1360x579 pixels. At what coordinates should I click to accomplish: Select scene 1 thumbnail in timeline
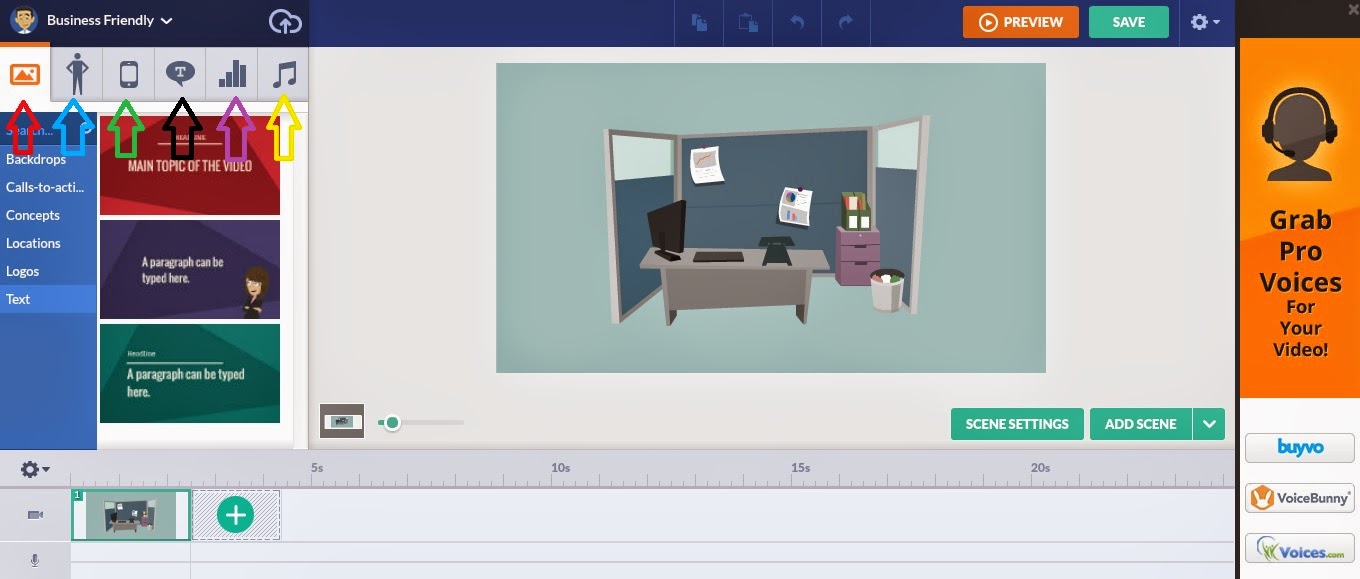tap(131, 515)
